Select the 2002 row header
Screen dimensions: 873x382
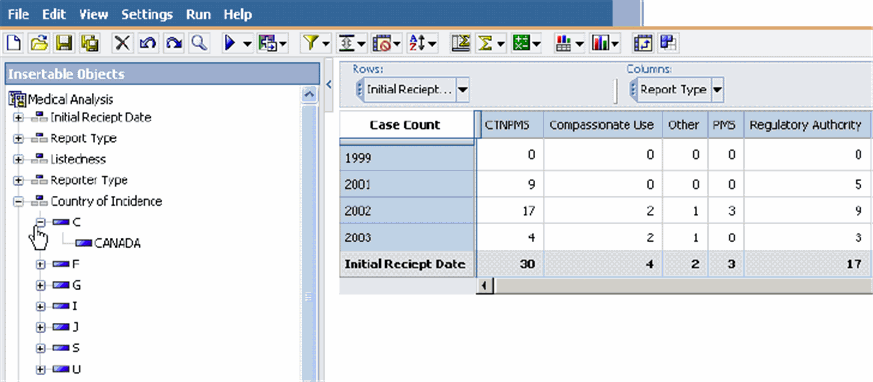[407, 211]
